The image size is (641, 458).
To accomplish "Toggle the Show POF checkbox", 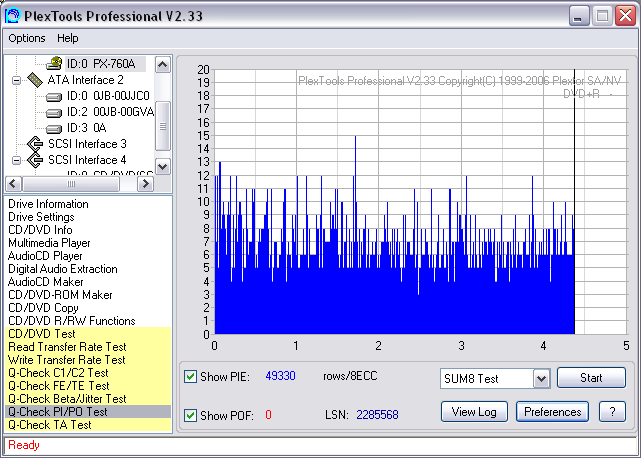I will coord(190,415).
